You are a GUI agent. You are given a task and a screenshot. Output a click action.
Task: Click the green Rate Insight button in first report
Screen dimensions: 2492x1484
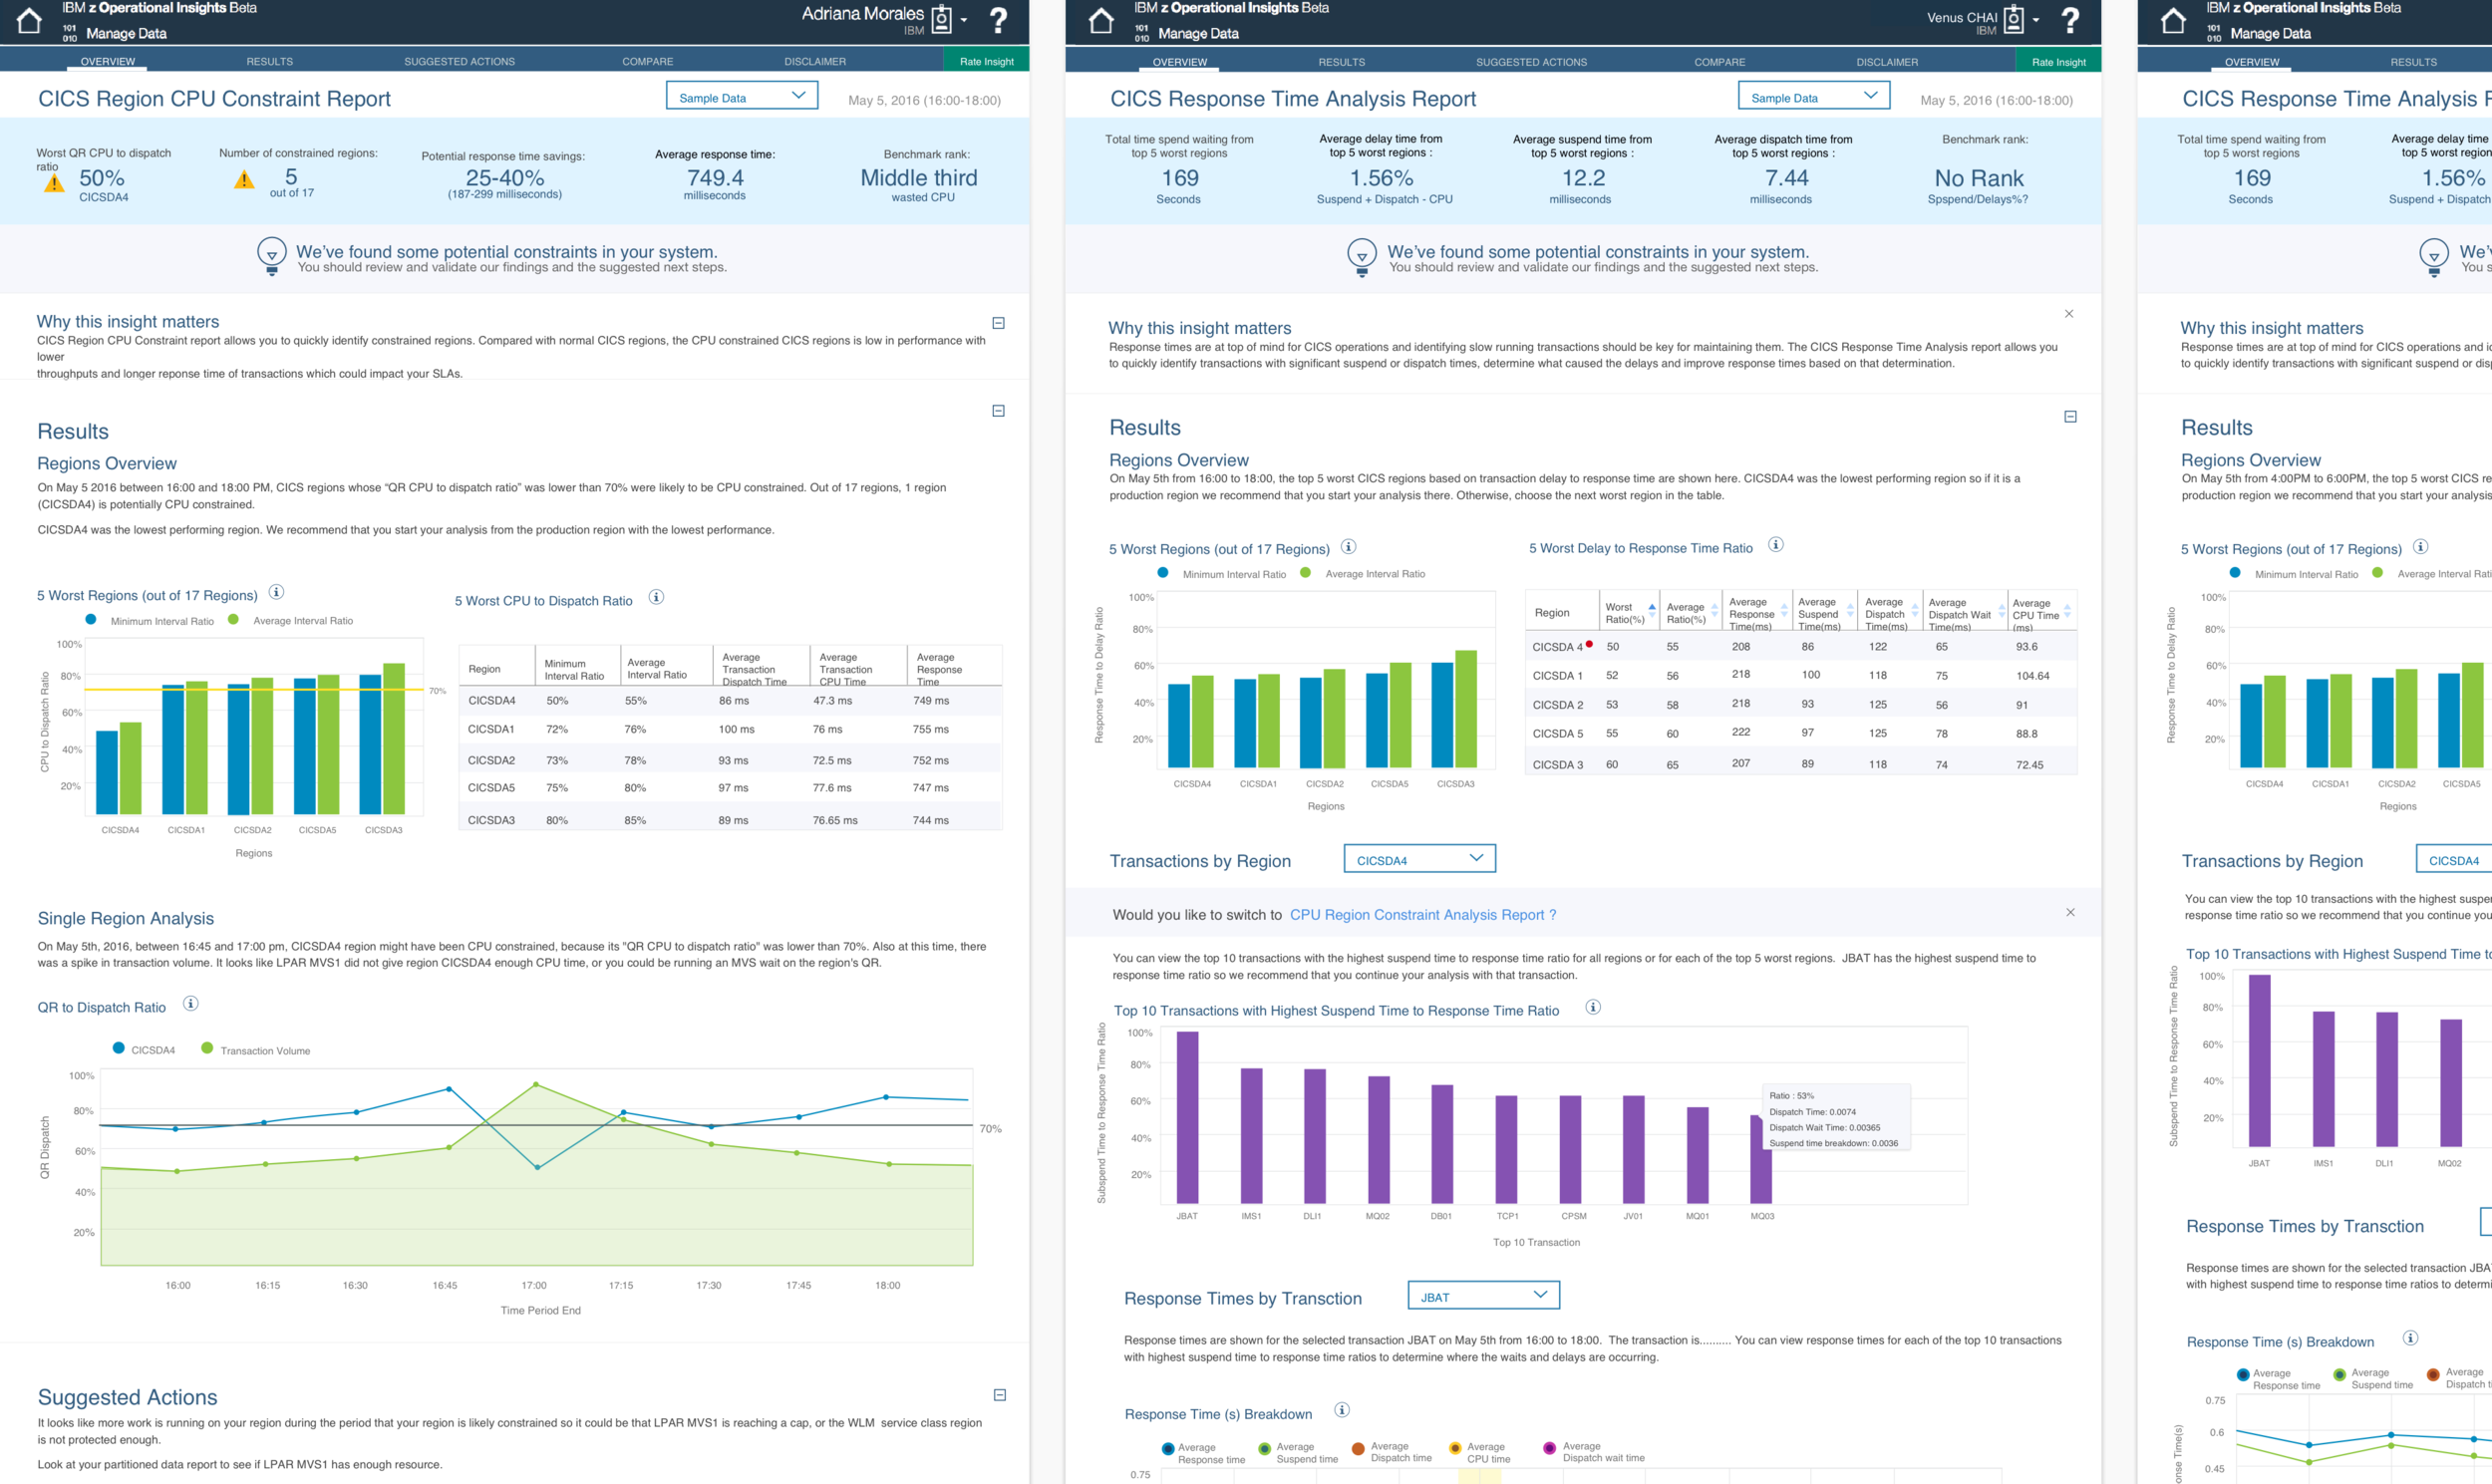coord(986,61)
